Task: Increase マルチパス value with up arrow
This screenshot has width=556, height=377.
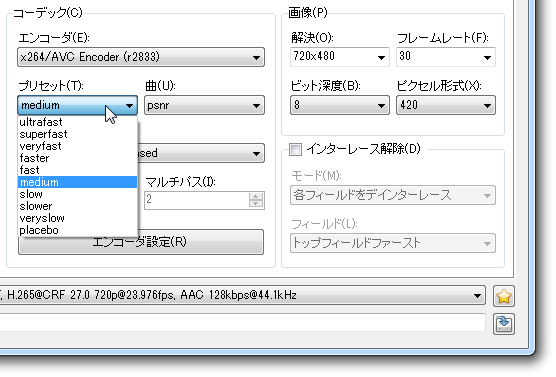Action: 256,196
